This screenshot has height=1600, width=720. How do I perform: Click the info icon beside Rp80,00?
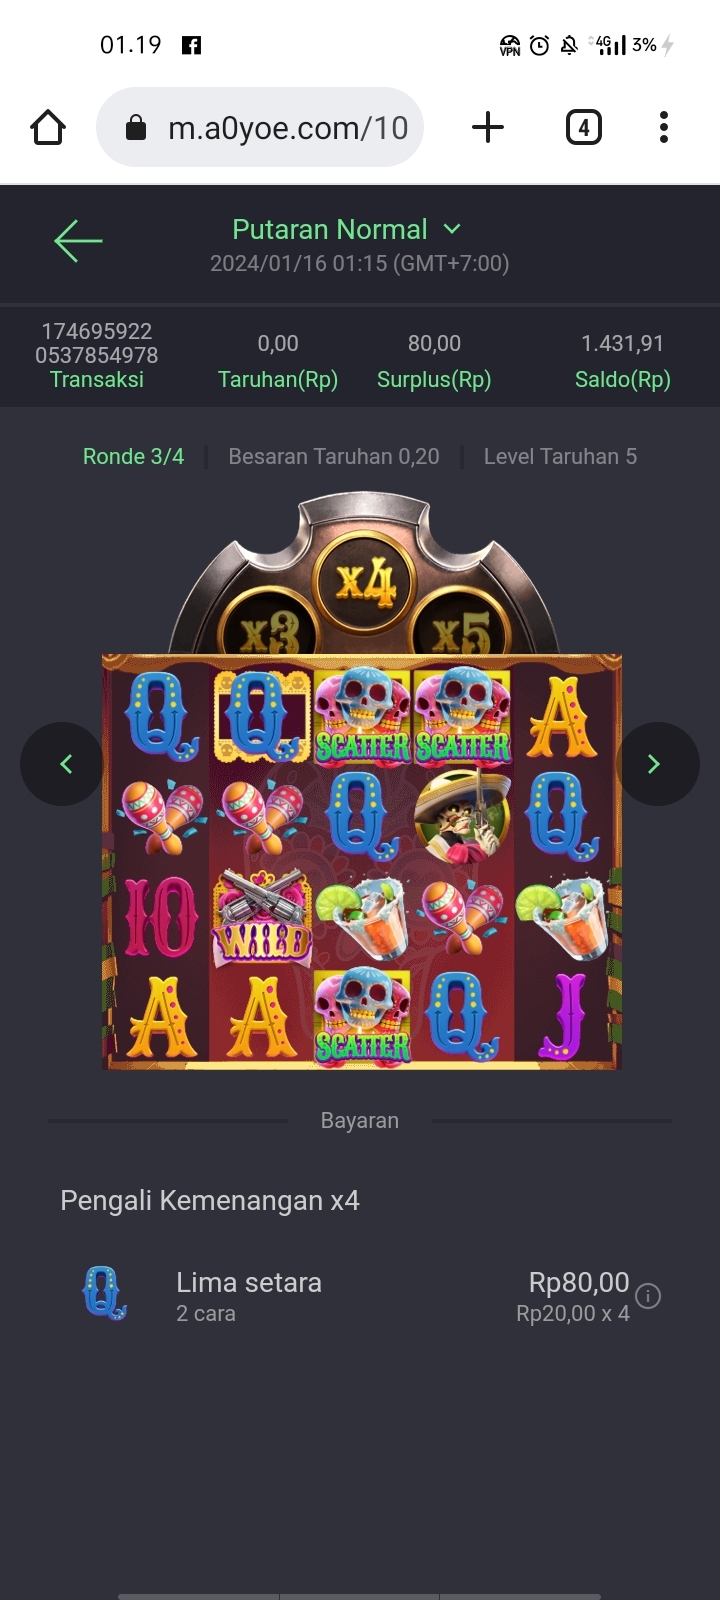[648, 1296]
